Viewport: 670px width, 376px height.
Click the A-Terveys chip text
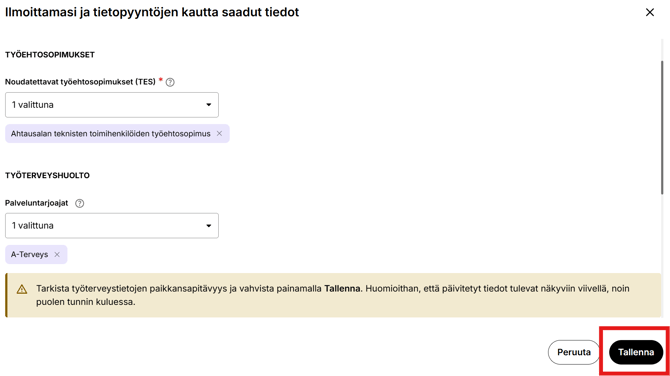tap(29, 255)
